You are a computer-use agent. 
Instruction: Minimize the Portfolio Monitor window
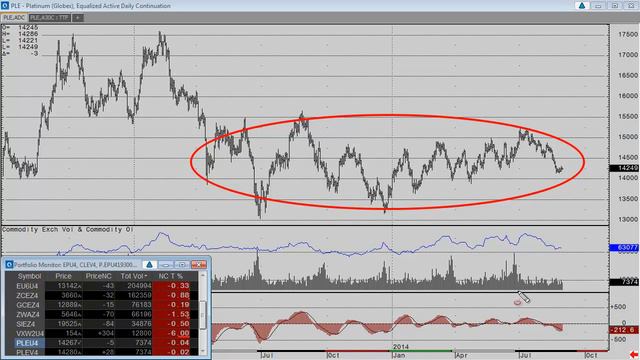click(166, 265)
